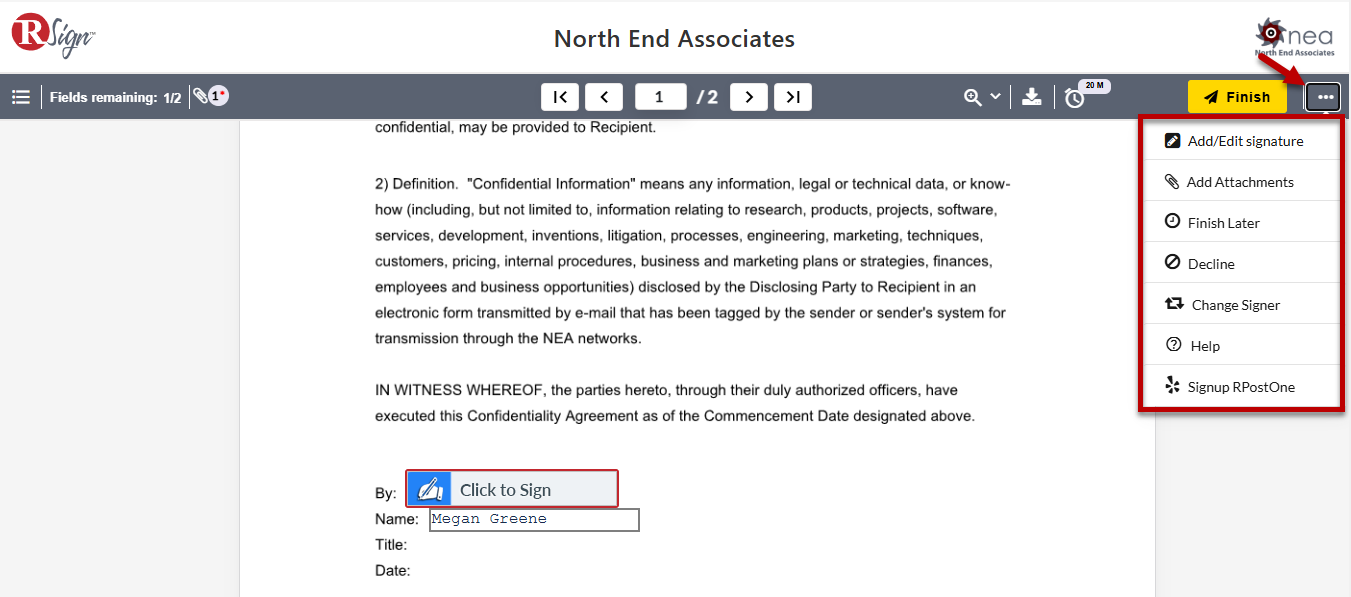
Task: Go to the first page
Action: coord(560,97)
